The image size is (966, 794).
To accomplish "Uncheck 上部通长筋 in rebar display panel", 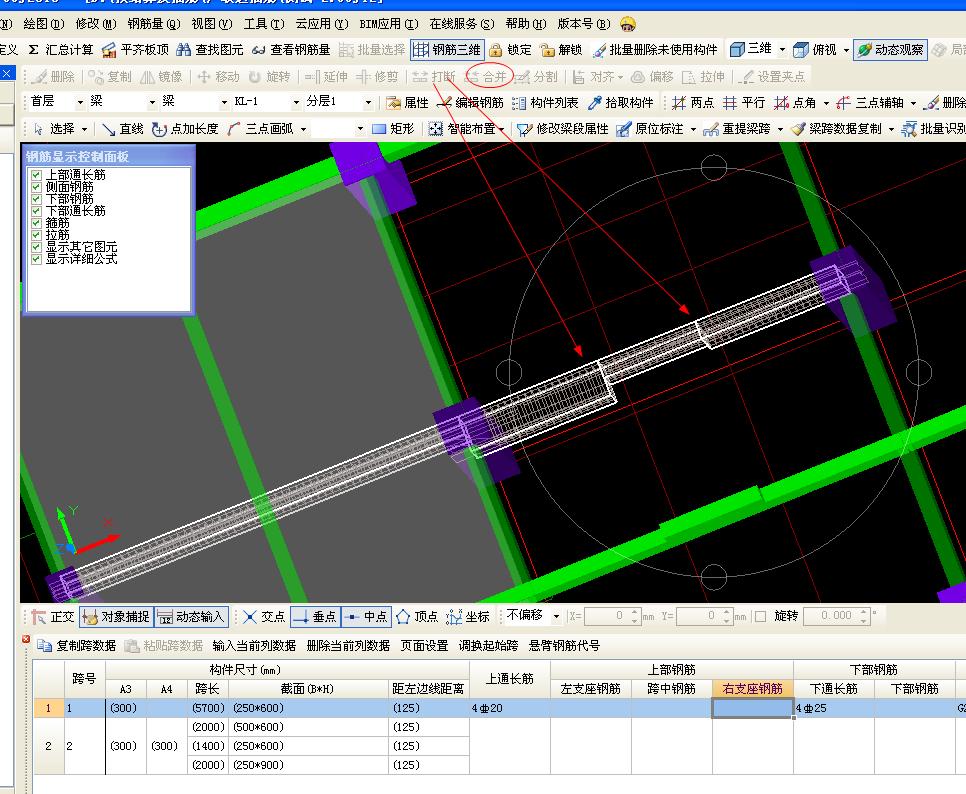I will click(37, 175).
